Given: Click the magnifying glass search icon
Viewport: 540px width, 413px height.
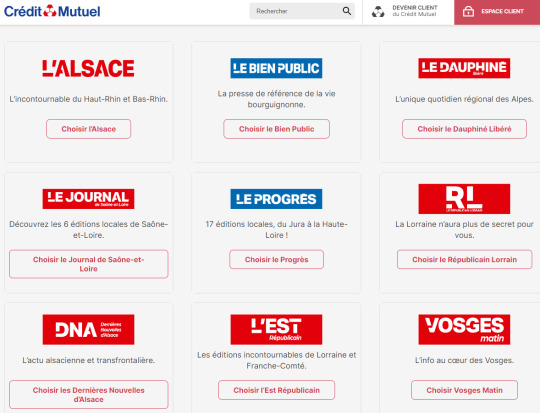Looking at the screenshot, I should coord(347,11).
